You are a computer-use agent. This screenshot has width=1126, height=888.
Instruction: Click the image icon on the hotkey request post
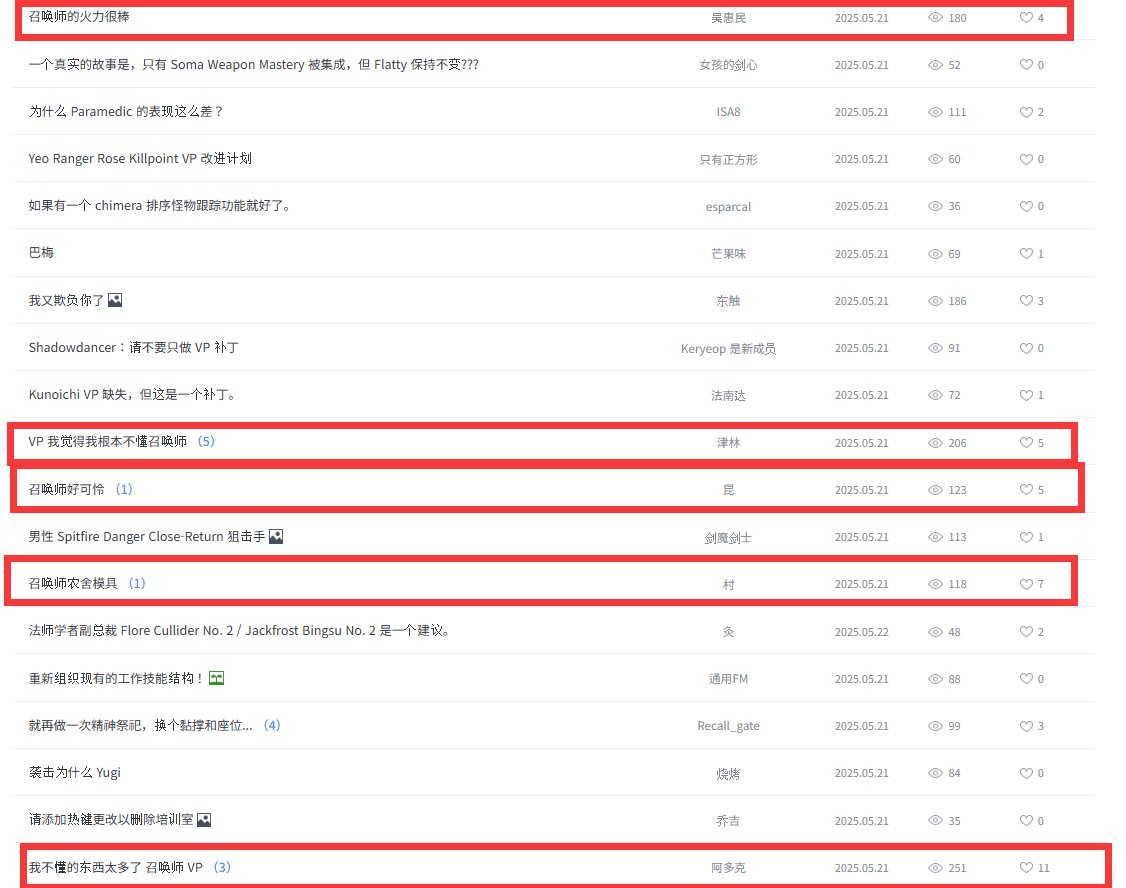tap(204, 819)
